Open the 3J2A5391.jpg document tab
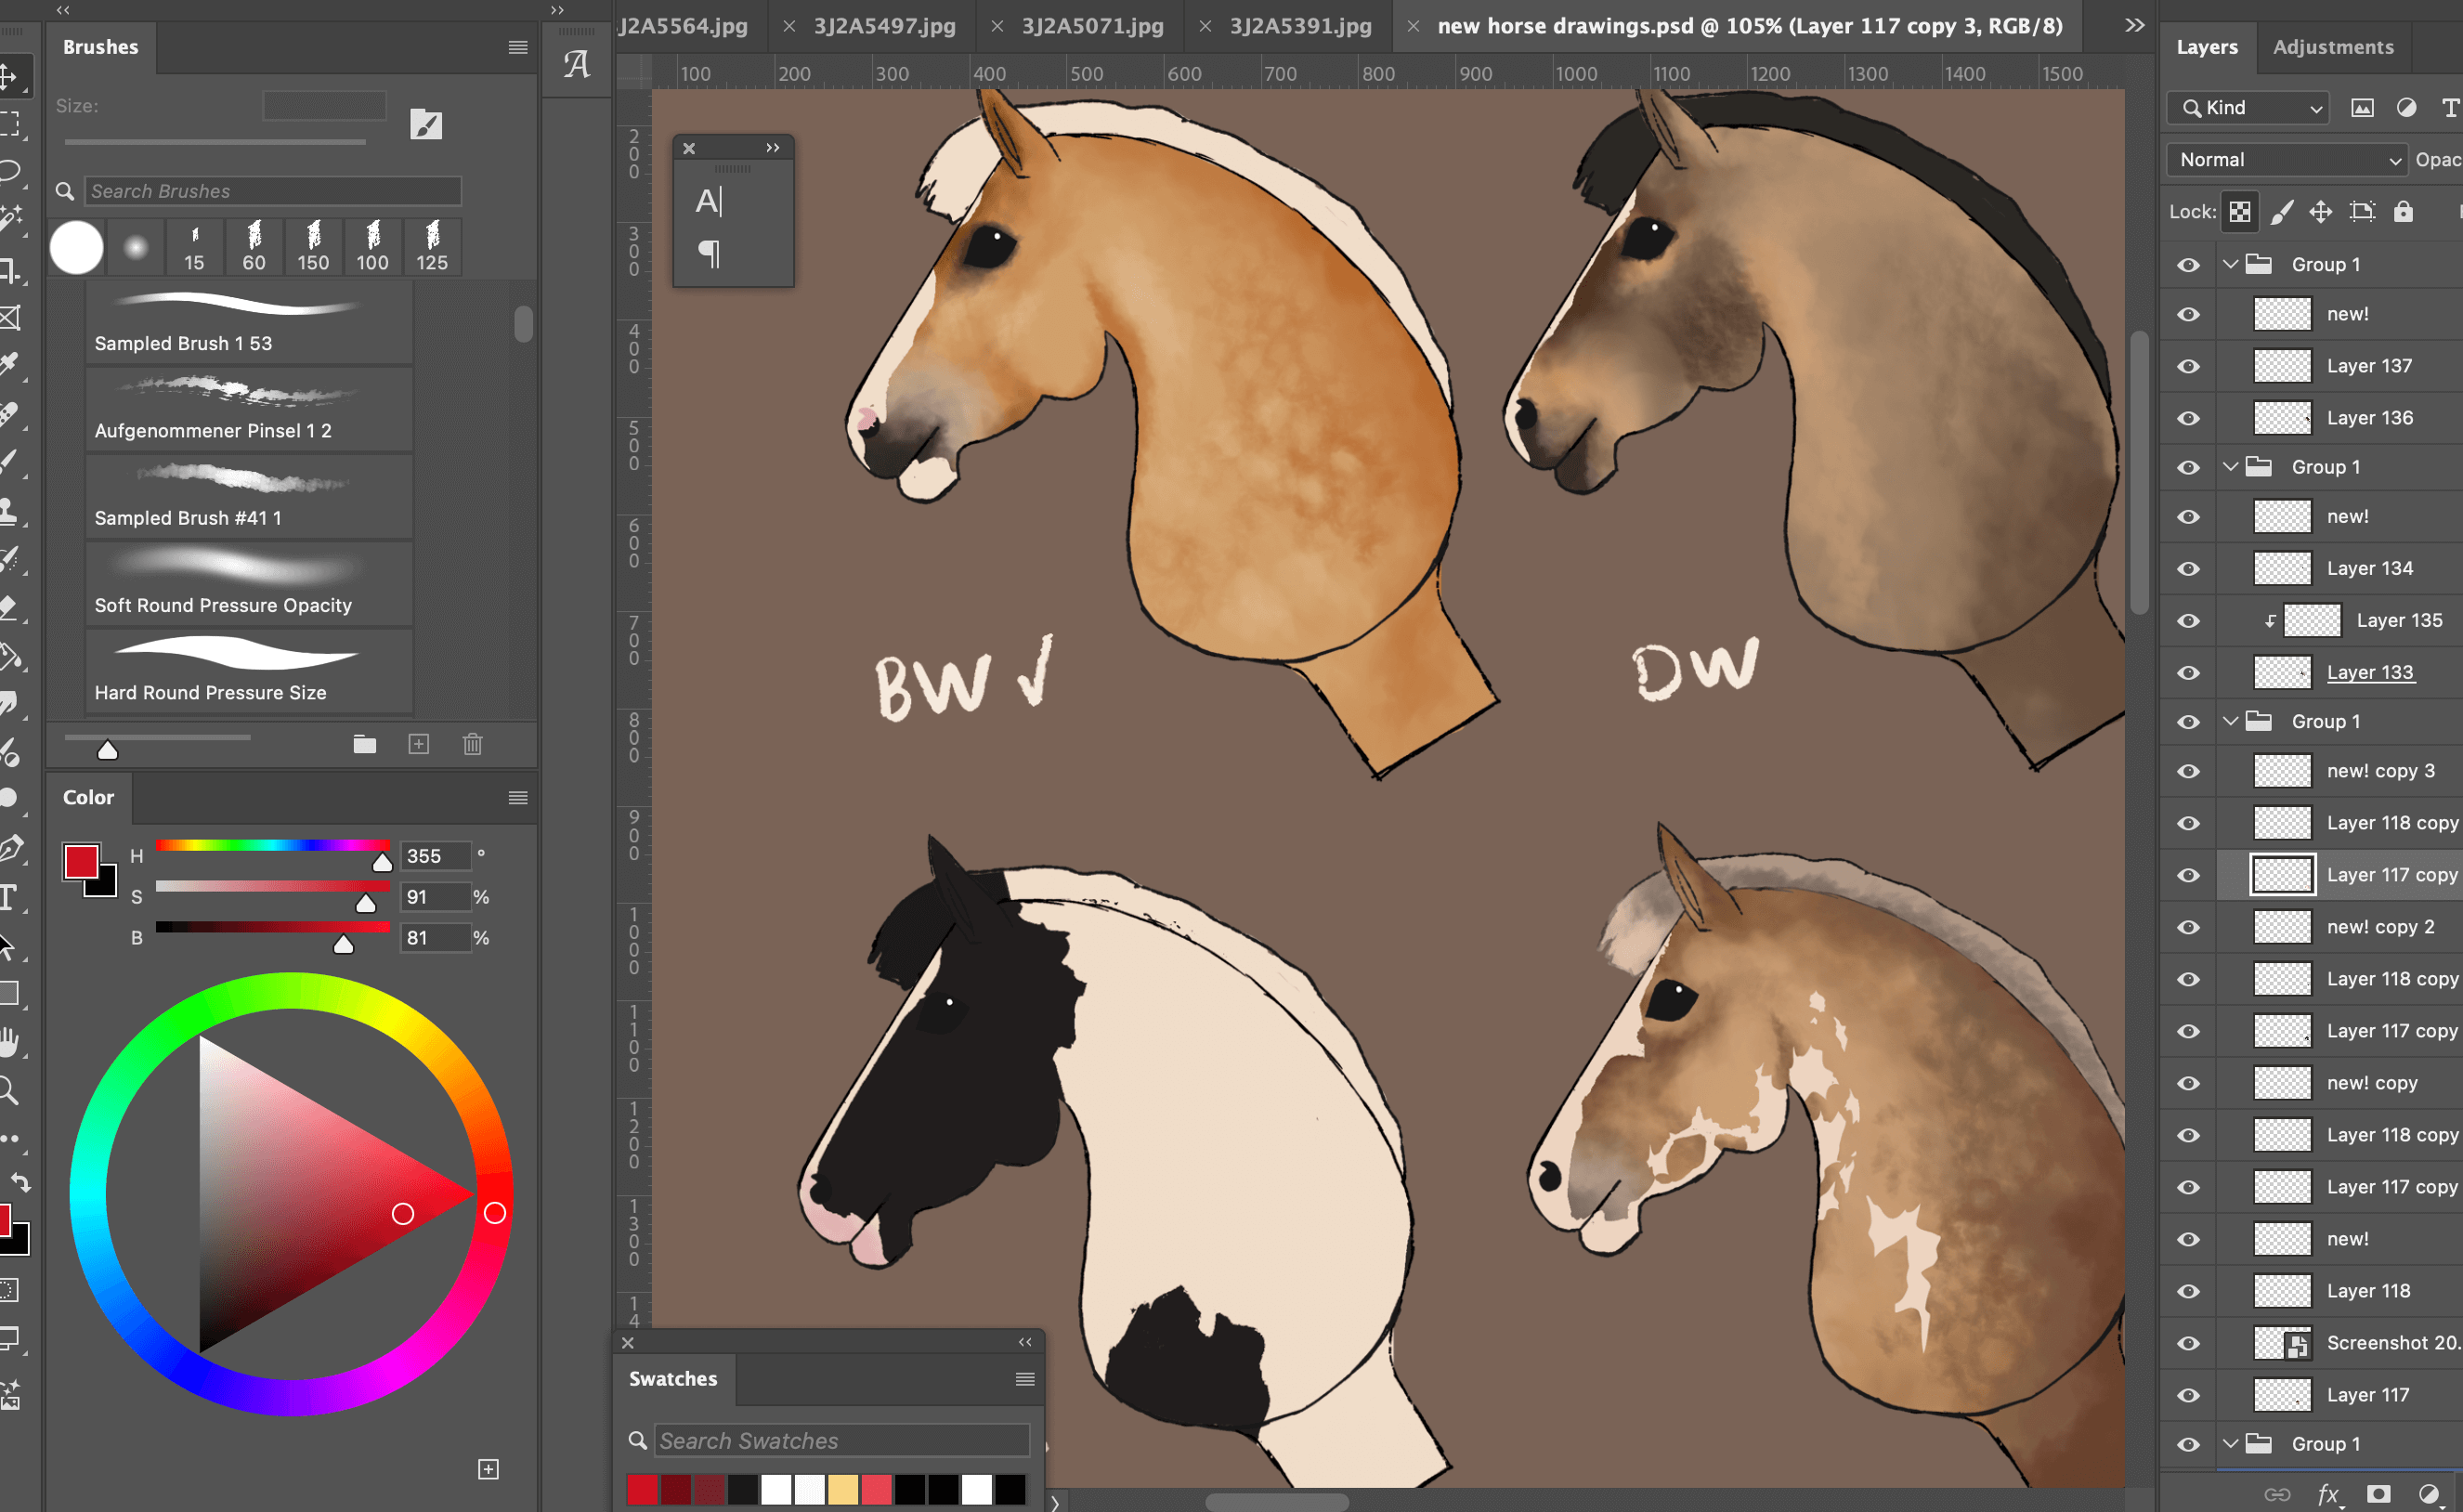Viewport: 2463px width, 1512px height. (x=1300, y=26)
